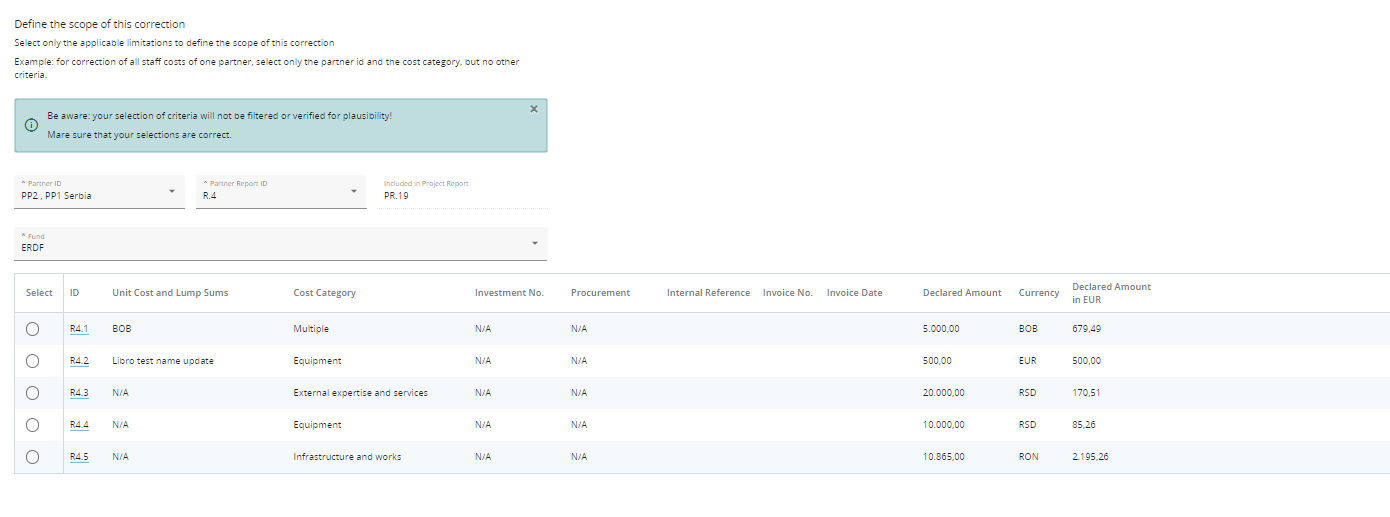Click the Cost Category column header
Screen dimensions: 1390x517
(324, 293)
